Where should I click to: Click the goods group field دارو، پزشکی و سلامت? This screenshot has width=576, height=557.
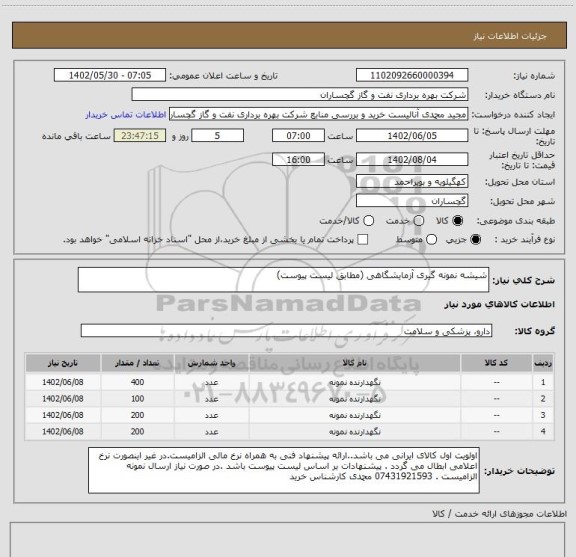tap(286, 331)
